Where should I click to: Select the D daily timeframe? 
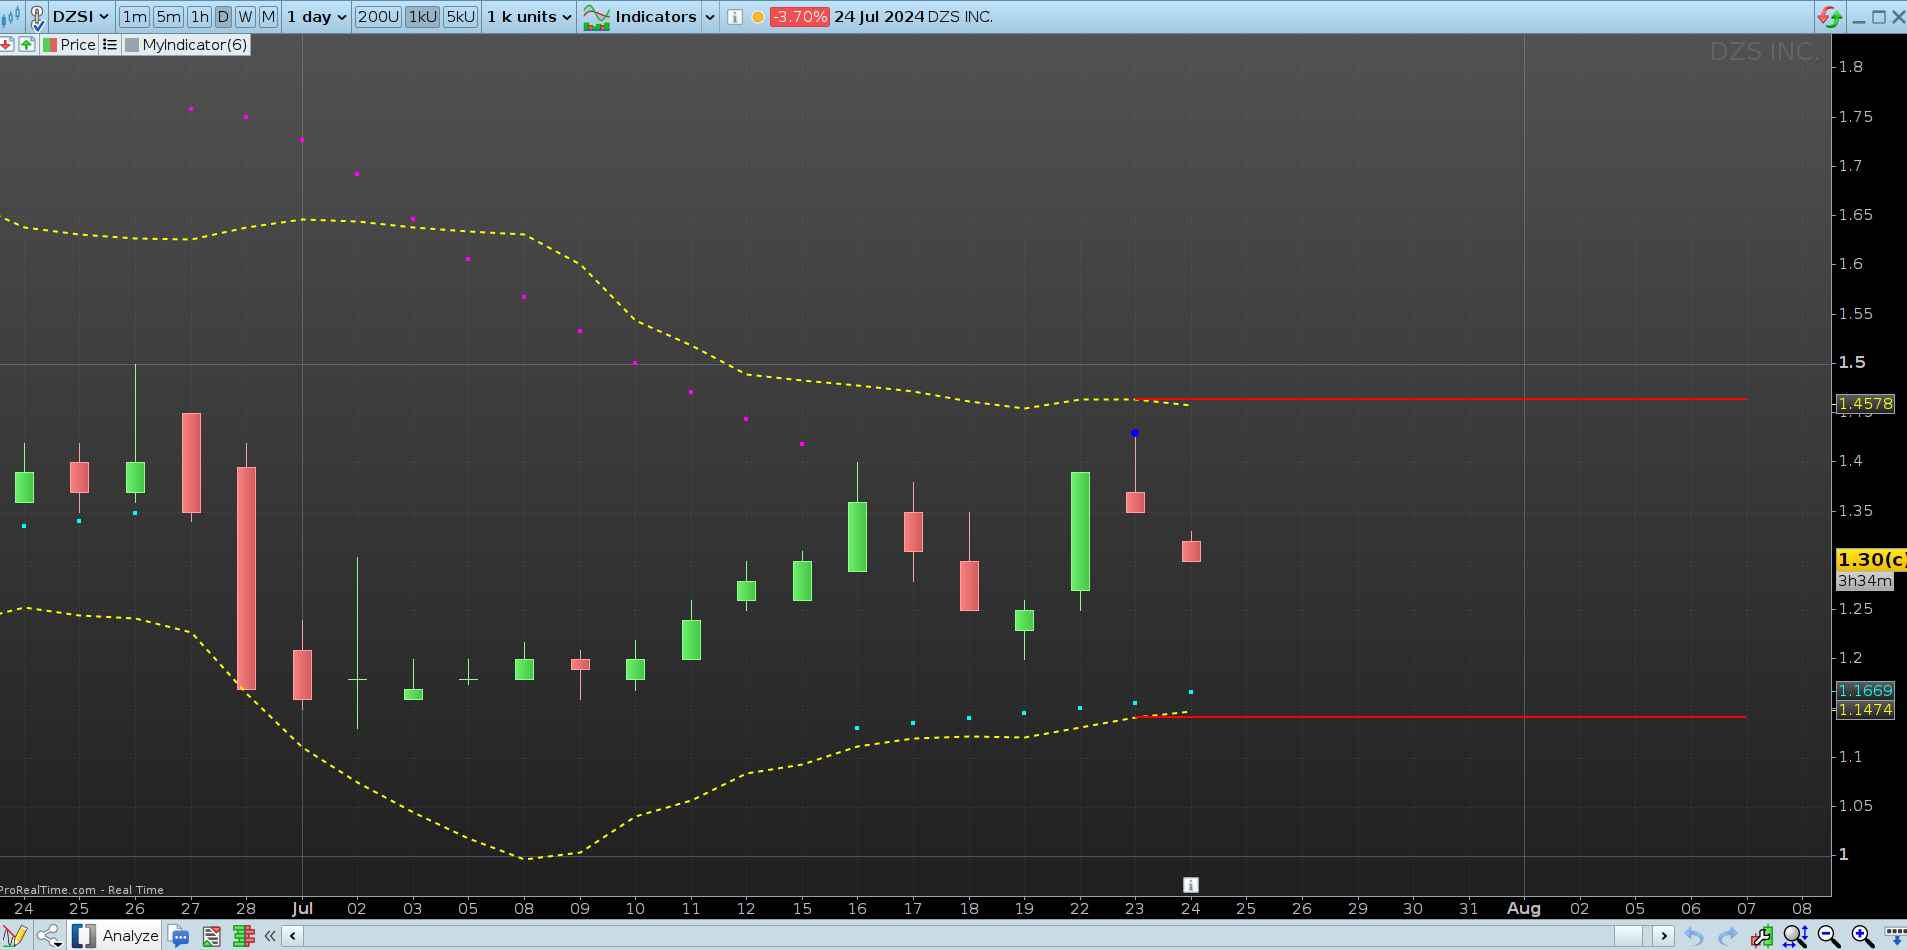[x=223, y=17]
